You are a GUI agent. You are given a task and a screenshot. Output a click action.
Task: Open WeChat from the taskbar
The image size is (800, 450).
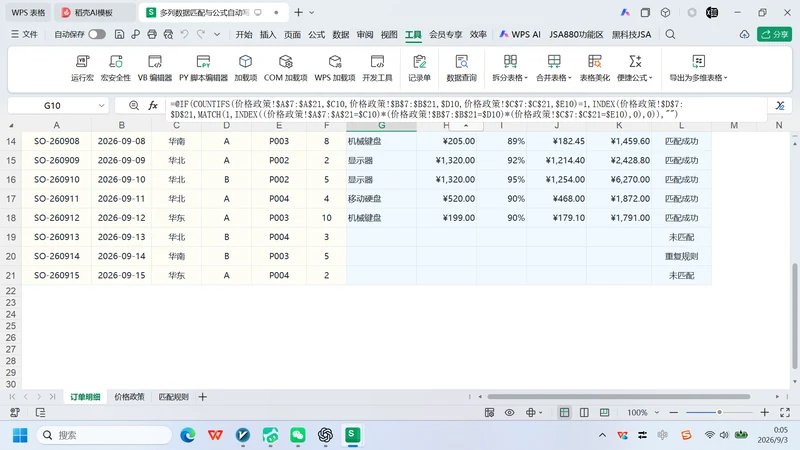pos(298,435)
